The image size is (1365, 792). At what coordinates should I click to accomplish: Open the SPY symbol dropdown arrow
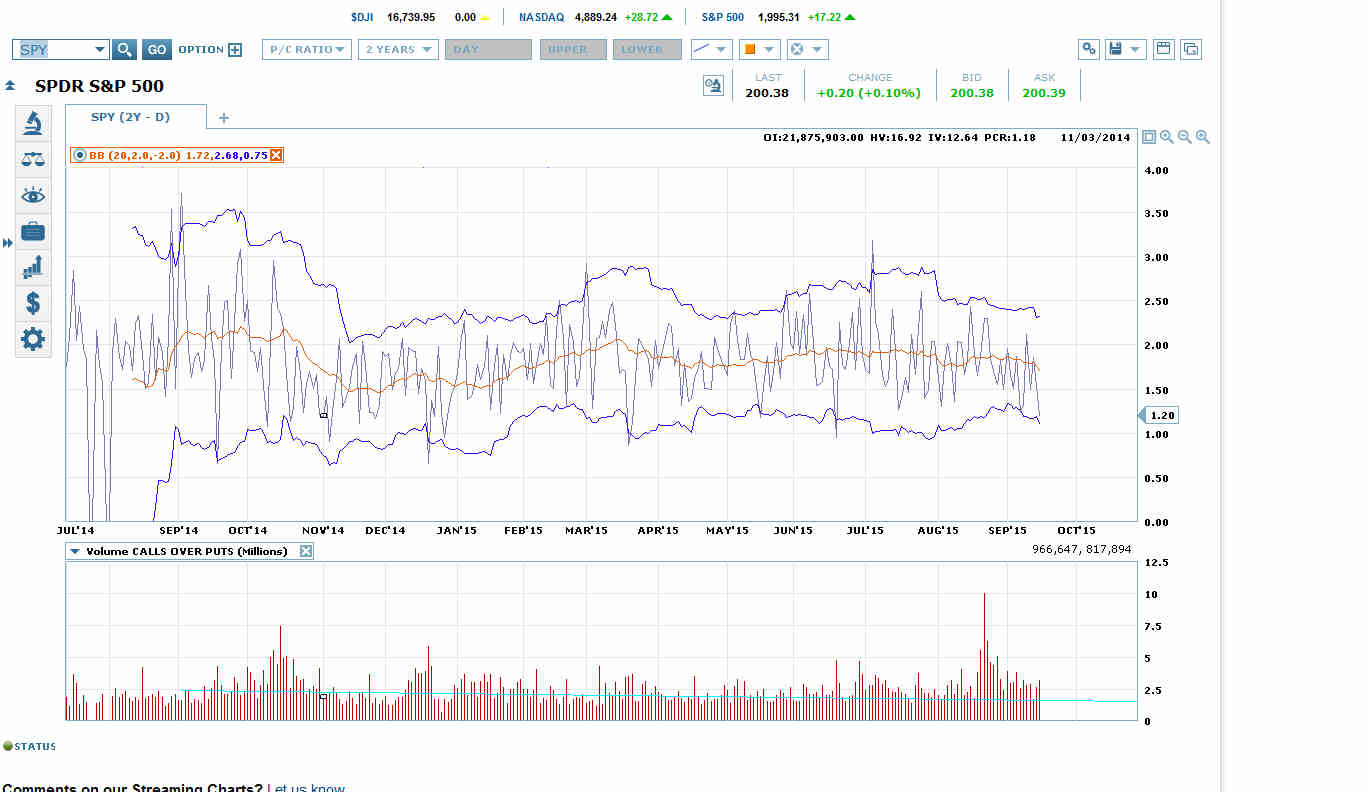coord(100,50)
